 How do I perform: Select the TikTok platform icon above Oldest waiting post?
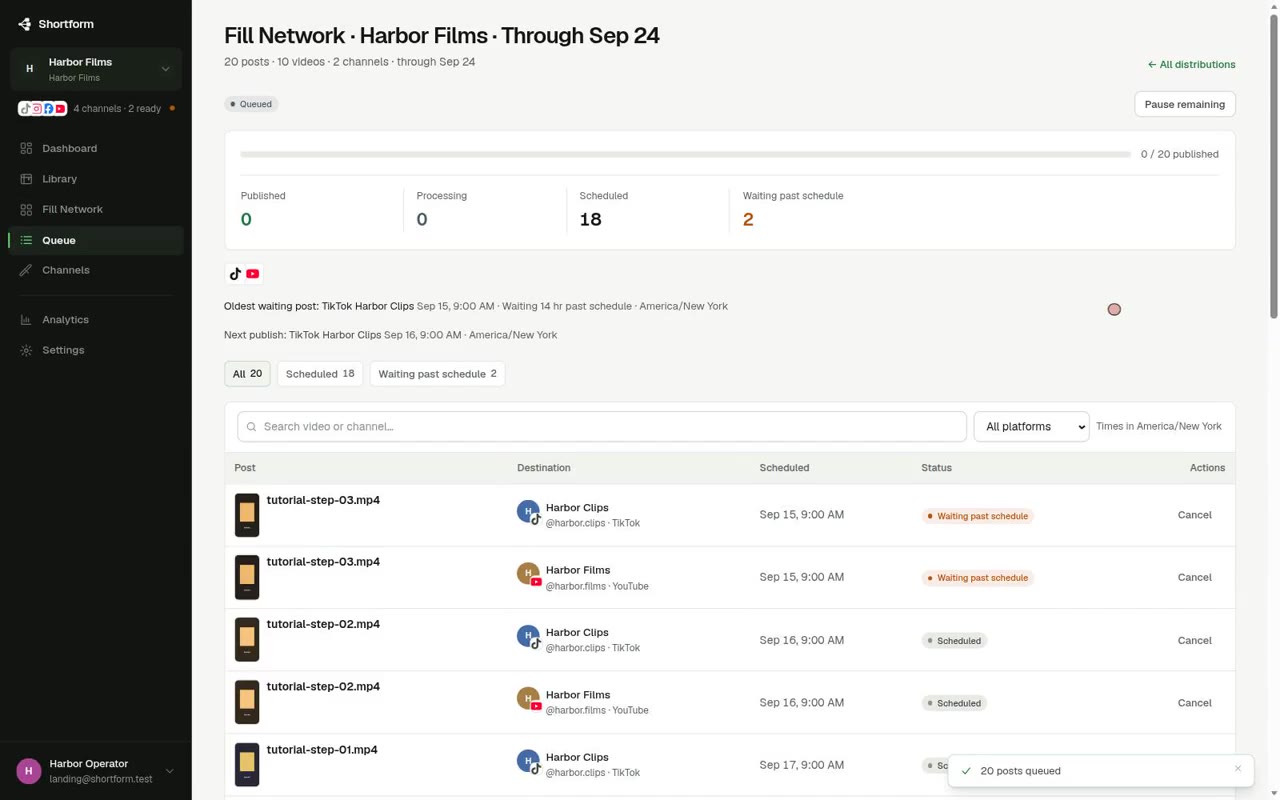pos(236,274)
